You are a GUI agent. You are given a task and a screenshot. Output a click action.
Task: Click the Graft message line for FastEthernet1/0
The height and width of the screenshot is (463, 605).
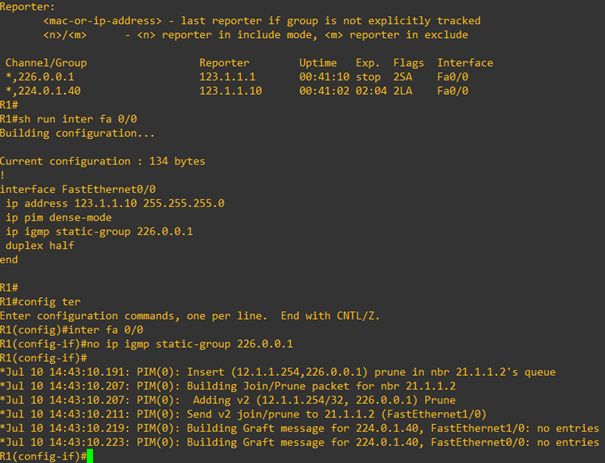[x=299, y=428]
